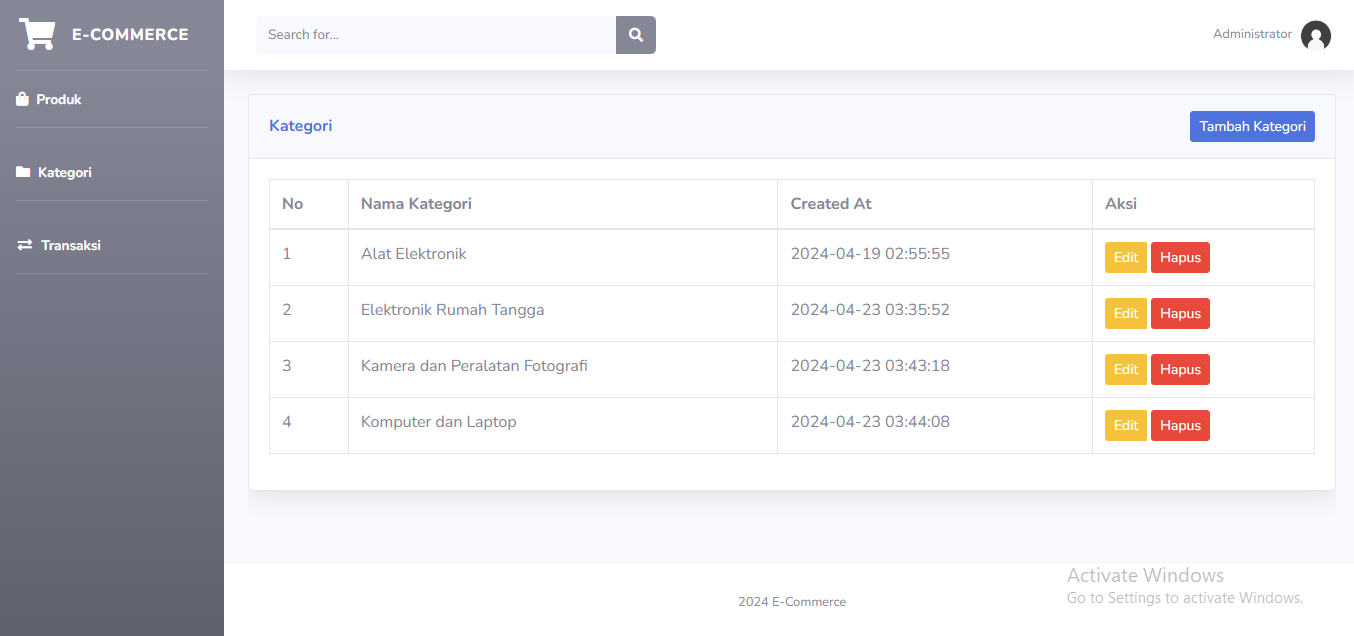Hapus the Komputer dan Laptop category
Viewport: 1354px width, 636px height.
point(1180,426)
